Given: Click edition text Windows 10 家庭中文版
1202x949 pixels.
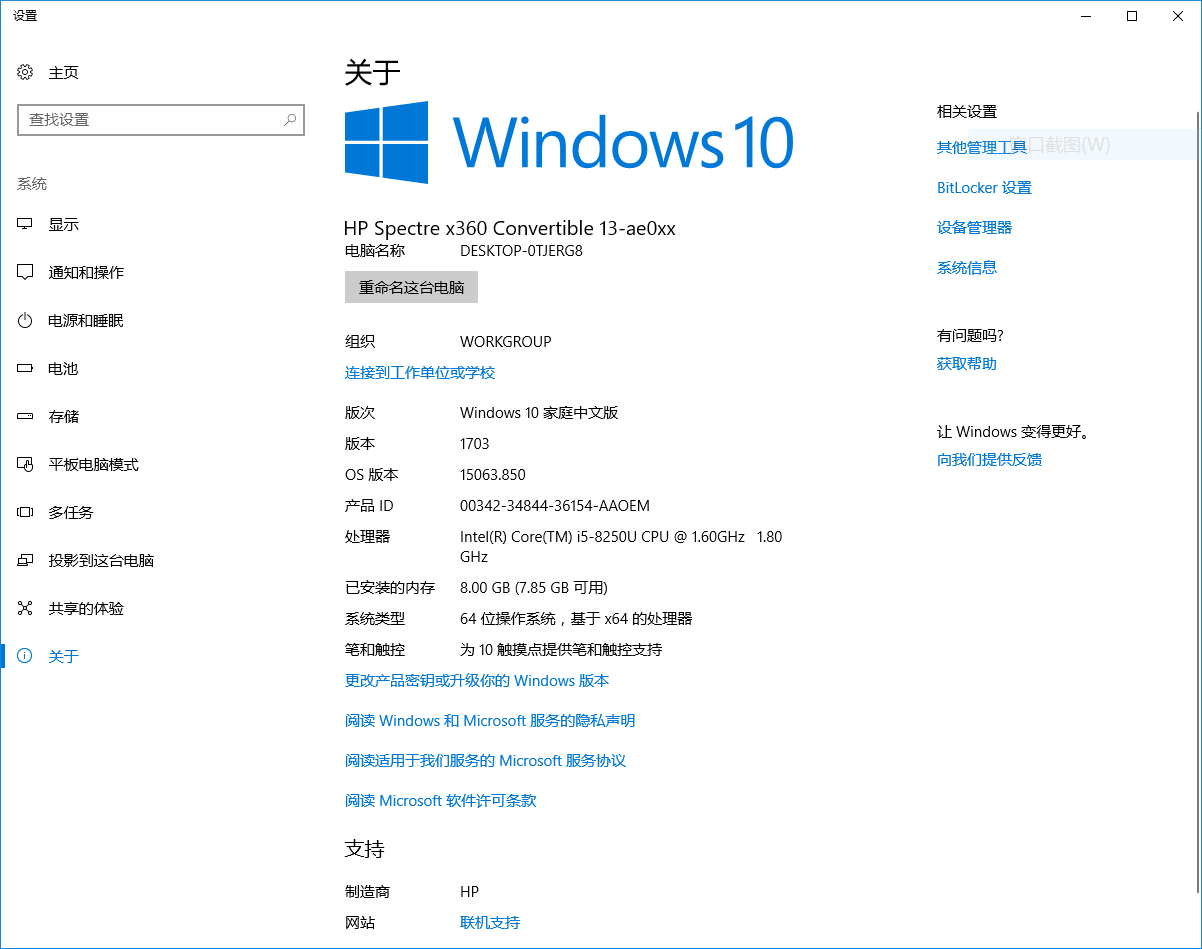Looking at the screenshot, I should point(539,412).
